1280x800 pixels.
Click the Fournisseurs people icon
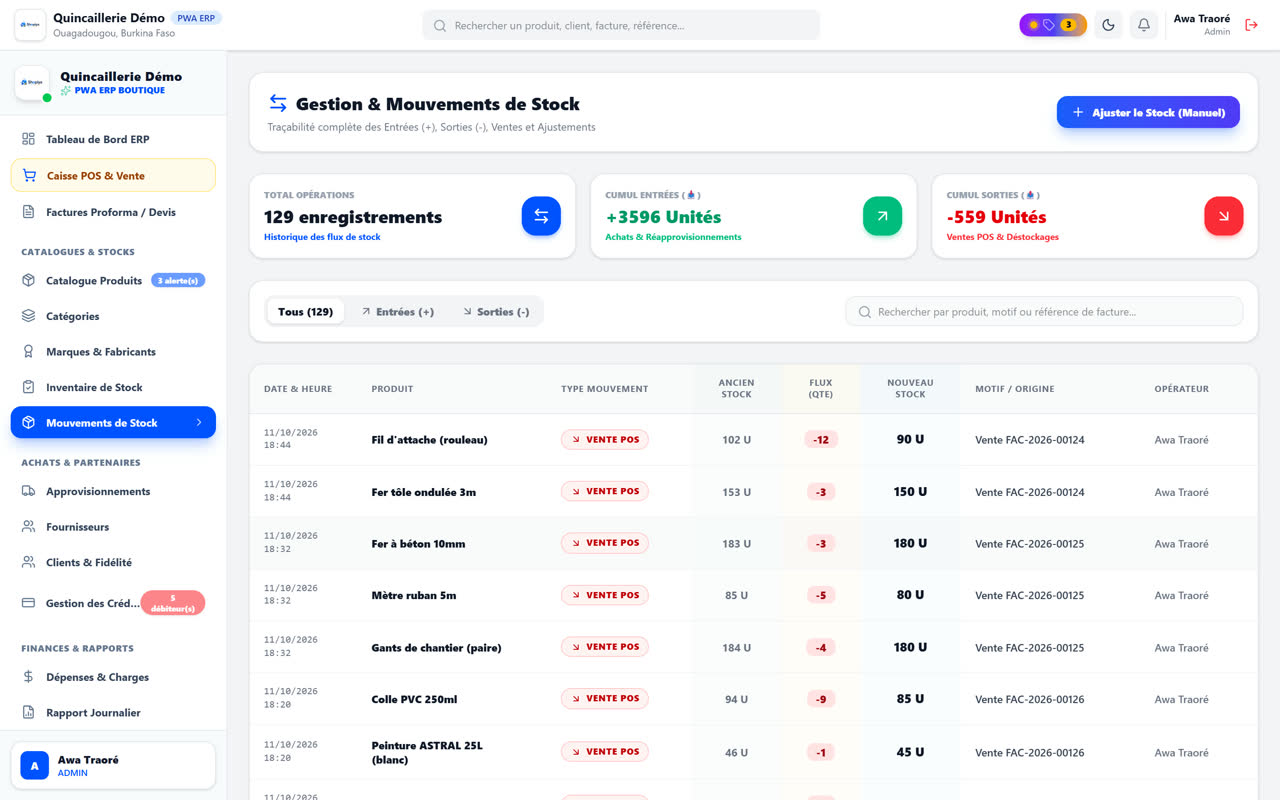28,527
